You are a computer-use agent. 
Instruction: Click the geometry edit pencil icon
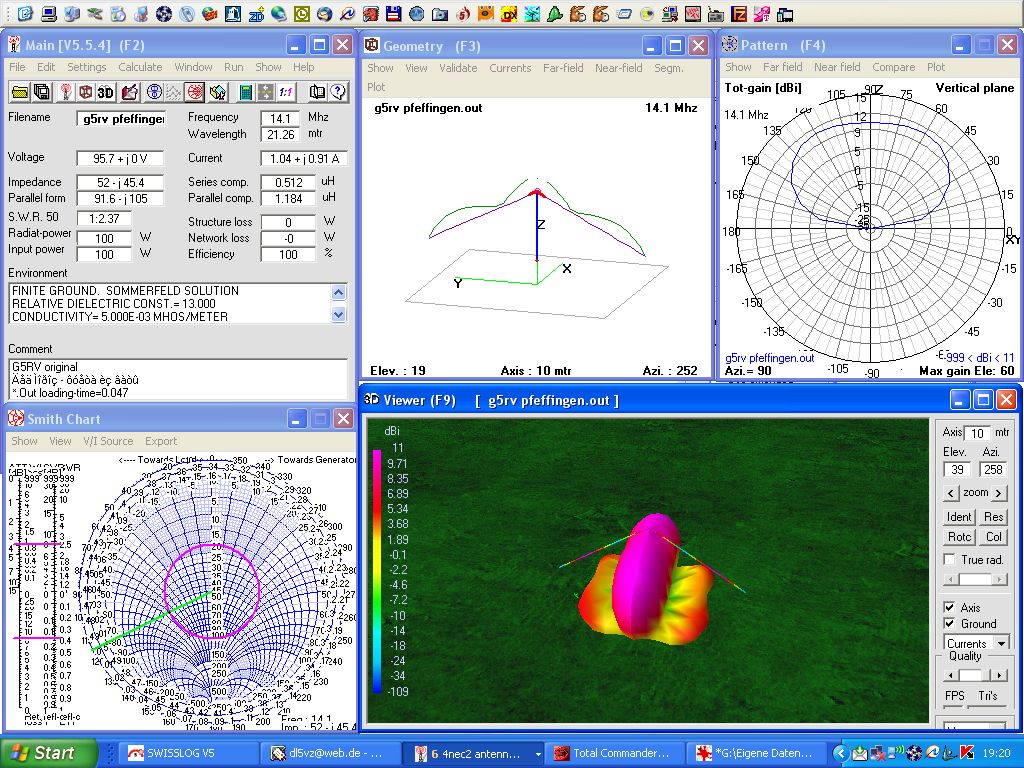129,92
